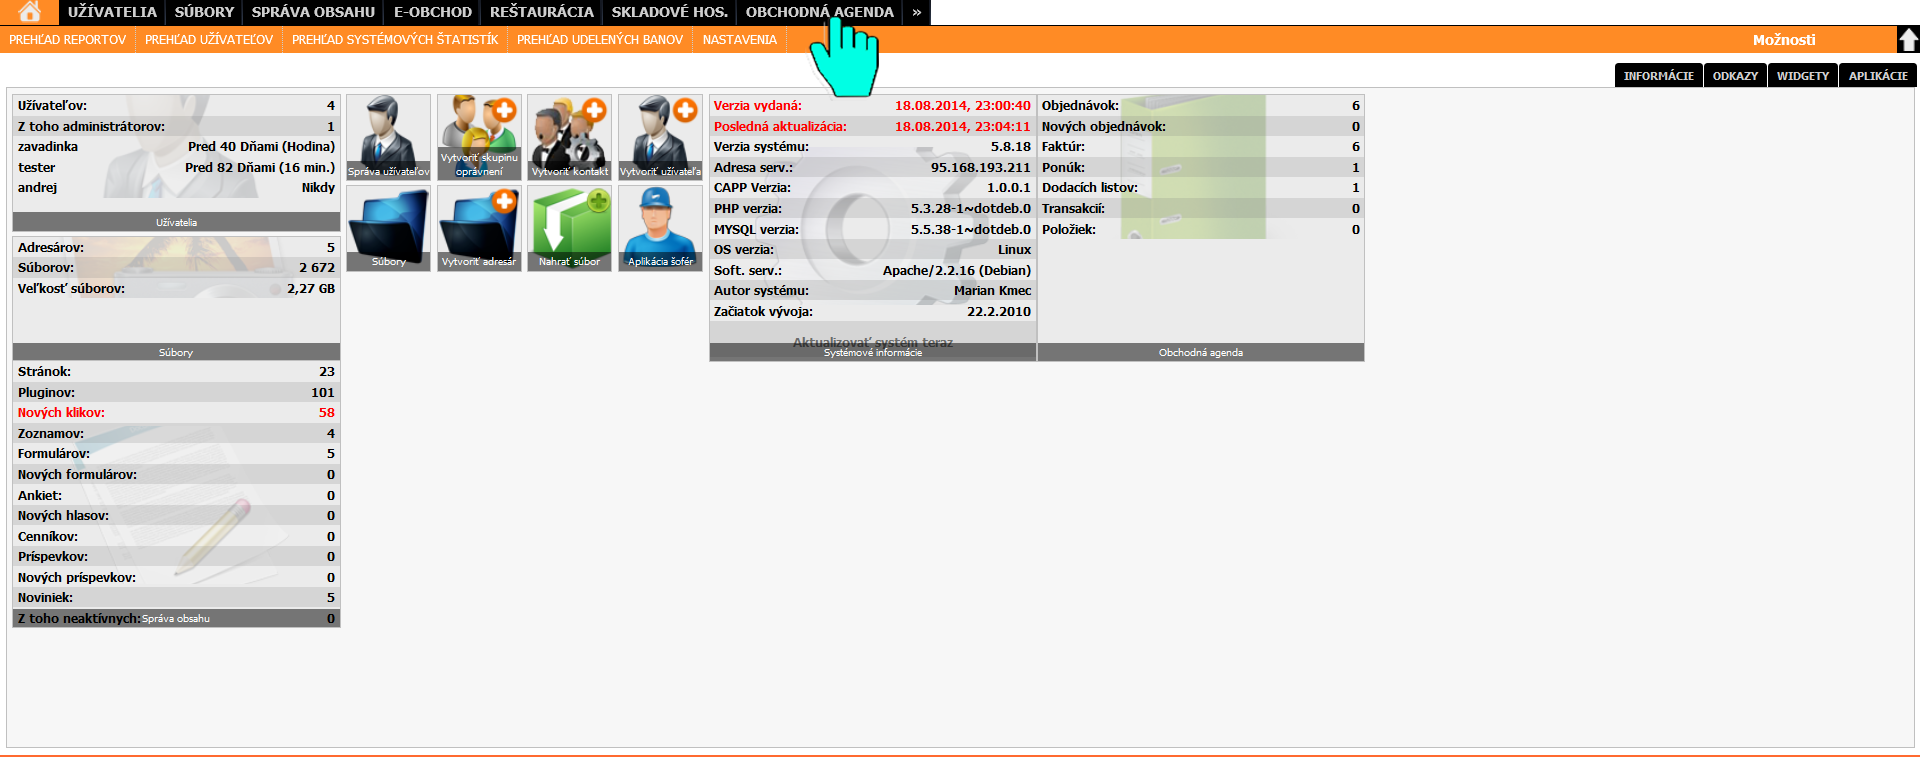This screenshot has height=762, width=1920.
Task: Click the Vytvoriť adresár icon
Action: [x=479, y=228]
